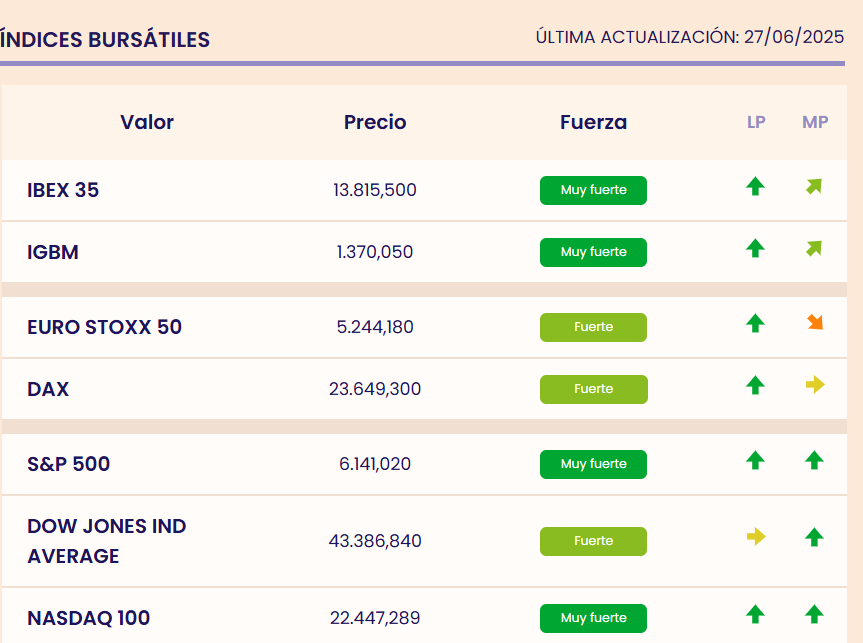Click S&P 500 'Muy fuerte' badge
The image size is (863, 643).
click(593, 464)
